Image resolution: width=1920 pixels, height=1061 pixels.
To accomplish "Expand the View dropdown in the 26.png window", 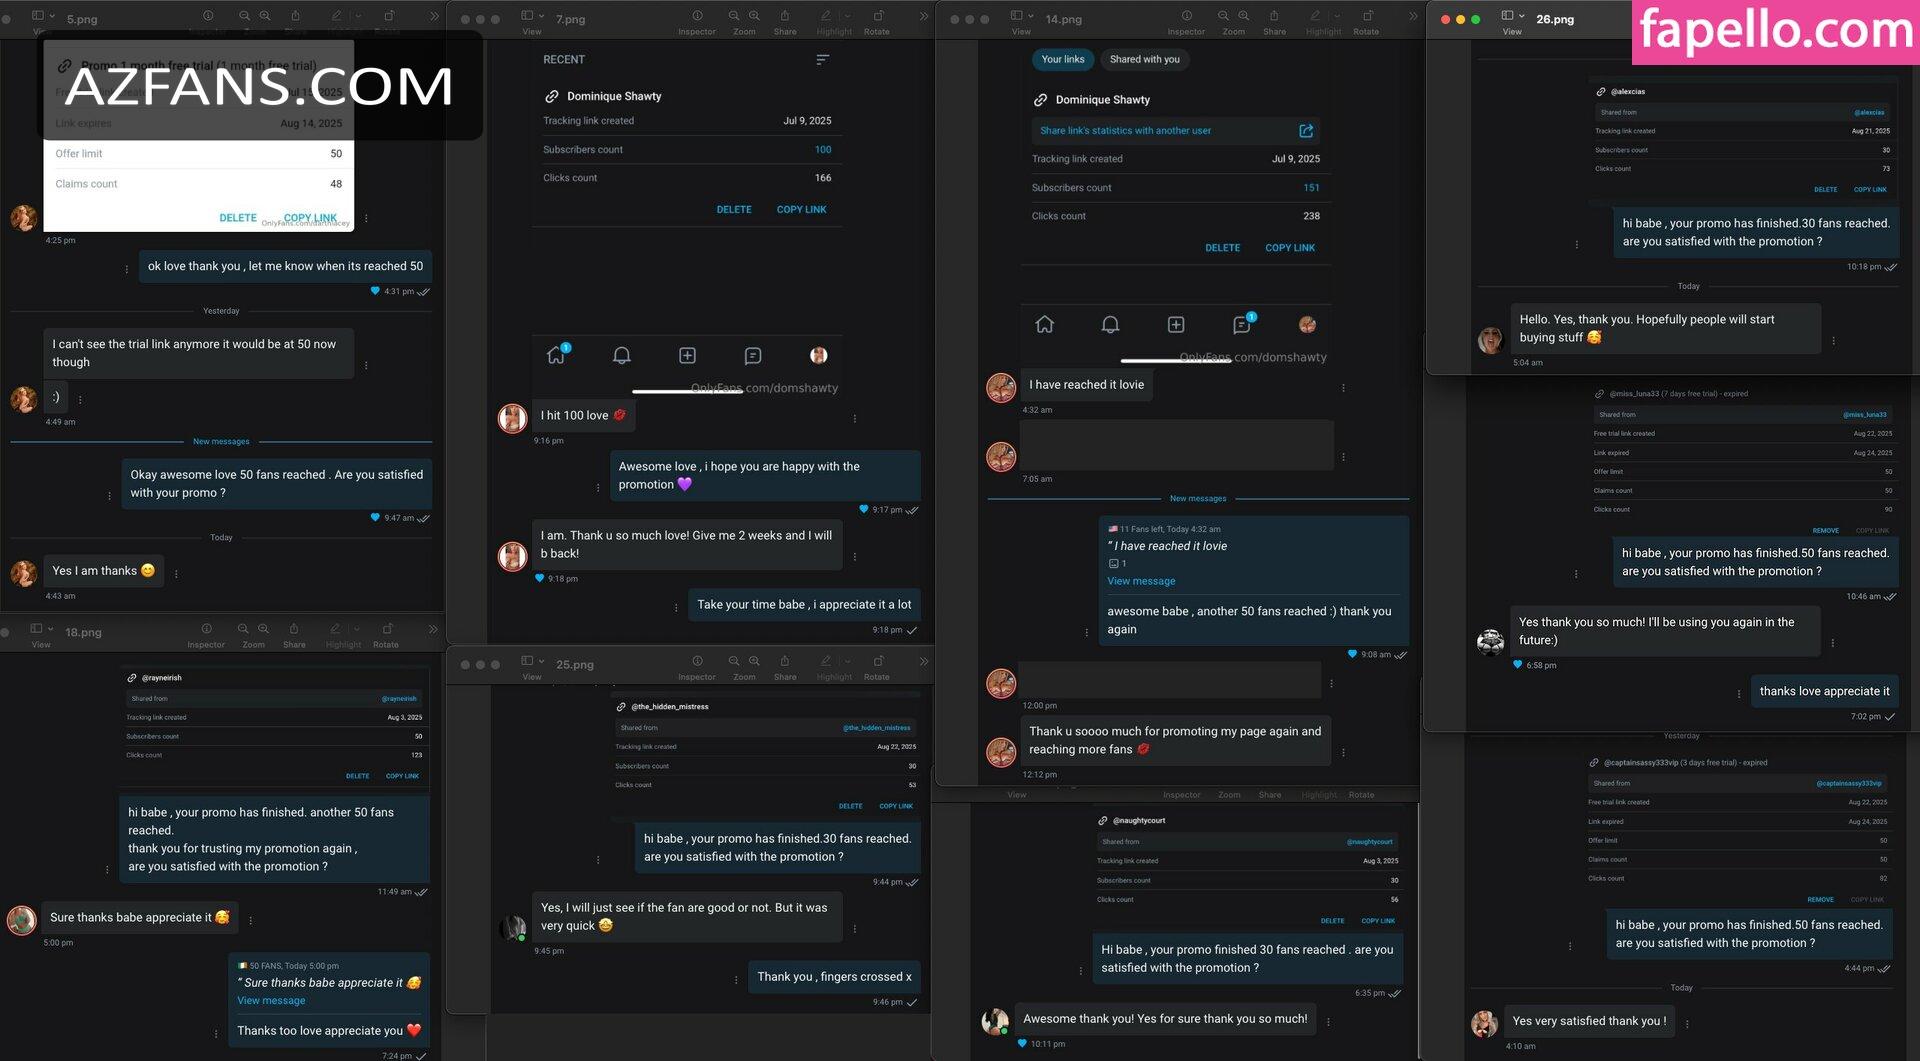I will click(1521, 17).
